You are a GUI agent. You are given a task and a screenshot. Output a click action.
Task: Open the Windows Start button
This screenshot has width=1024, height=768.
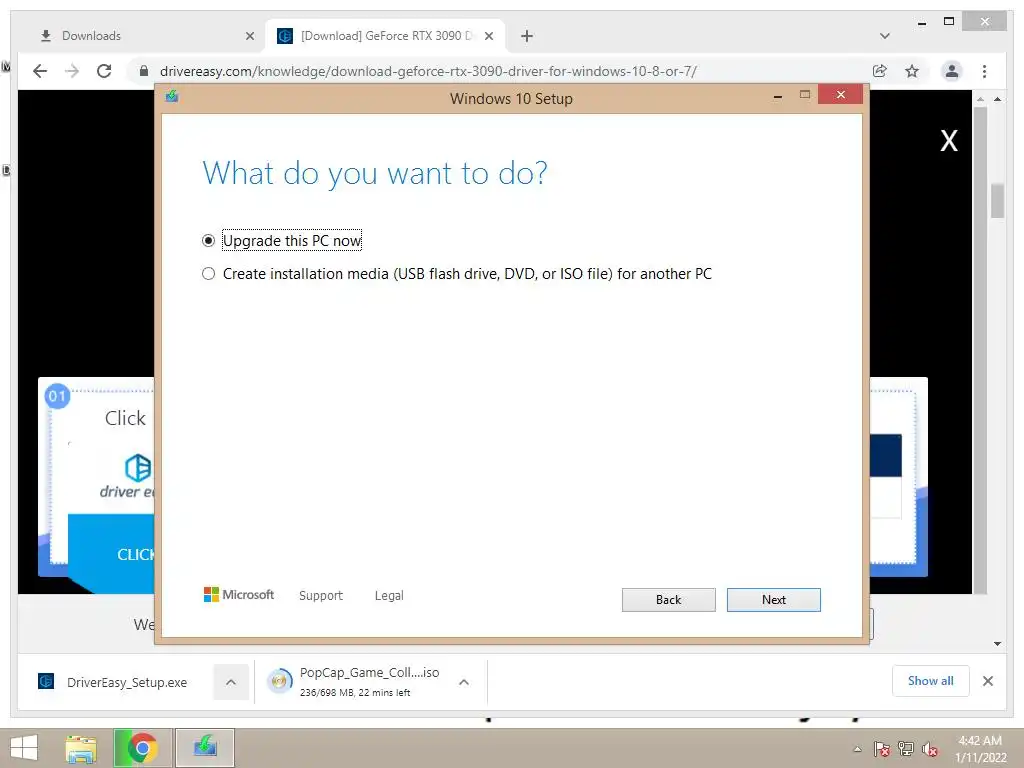[x=24, y=748]
